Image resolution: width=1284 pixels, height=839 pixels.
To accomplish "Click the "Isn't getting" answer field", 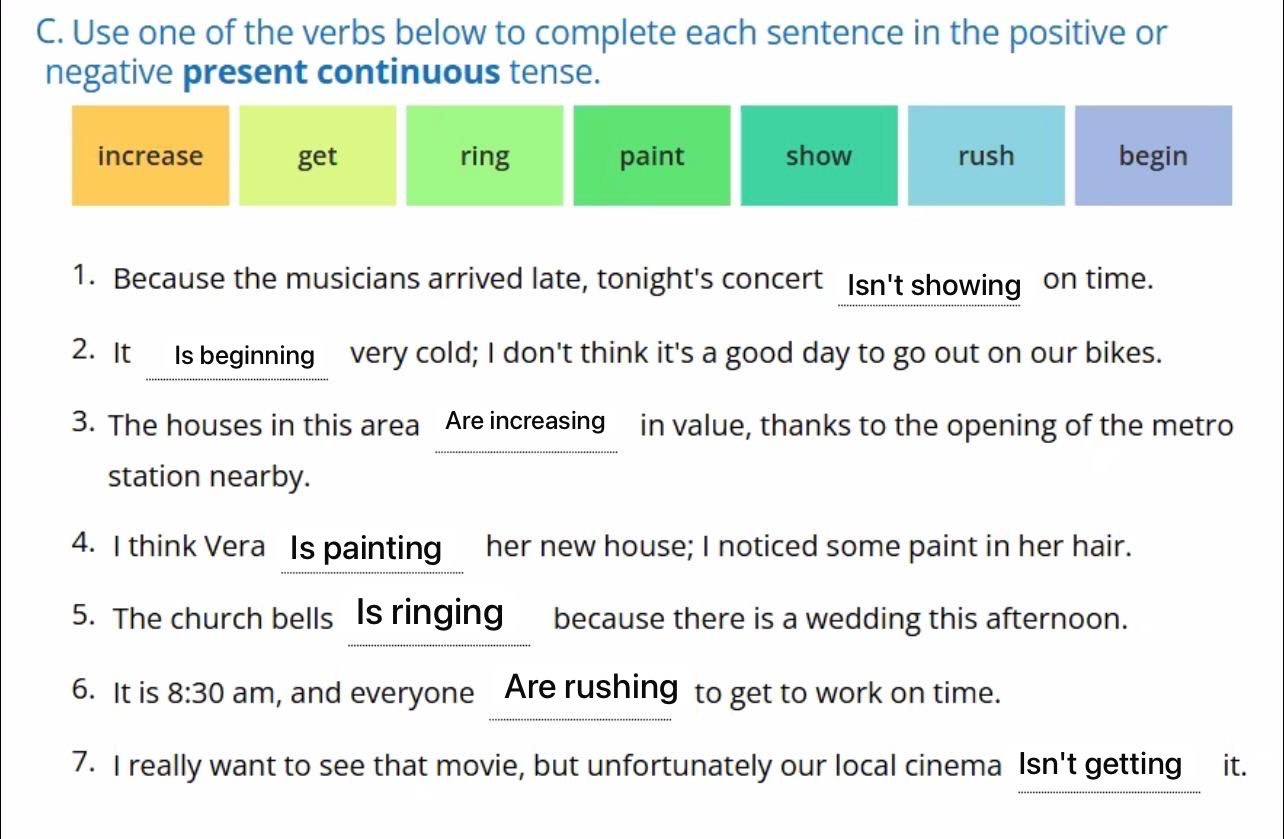I will (1100, 765).
